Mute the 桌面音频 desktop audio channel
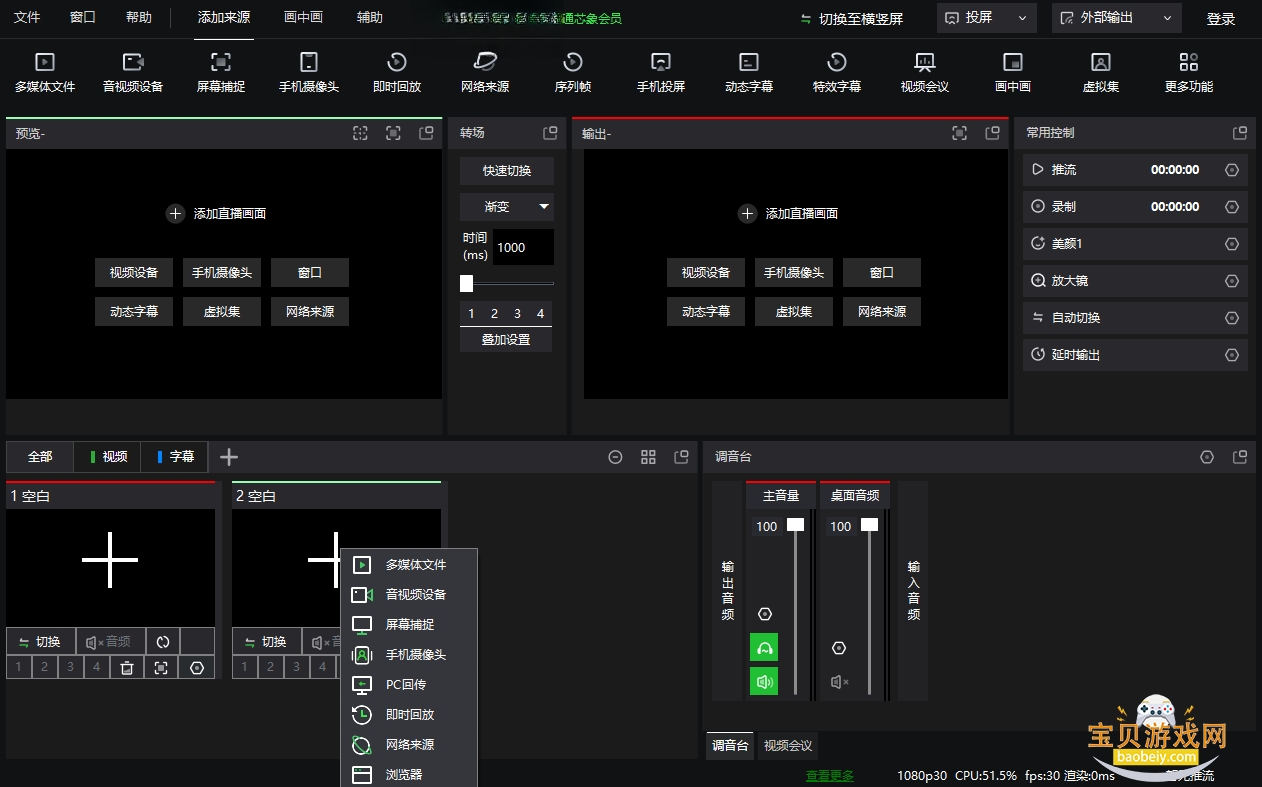 point(839,682)
